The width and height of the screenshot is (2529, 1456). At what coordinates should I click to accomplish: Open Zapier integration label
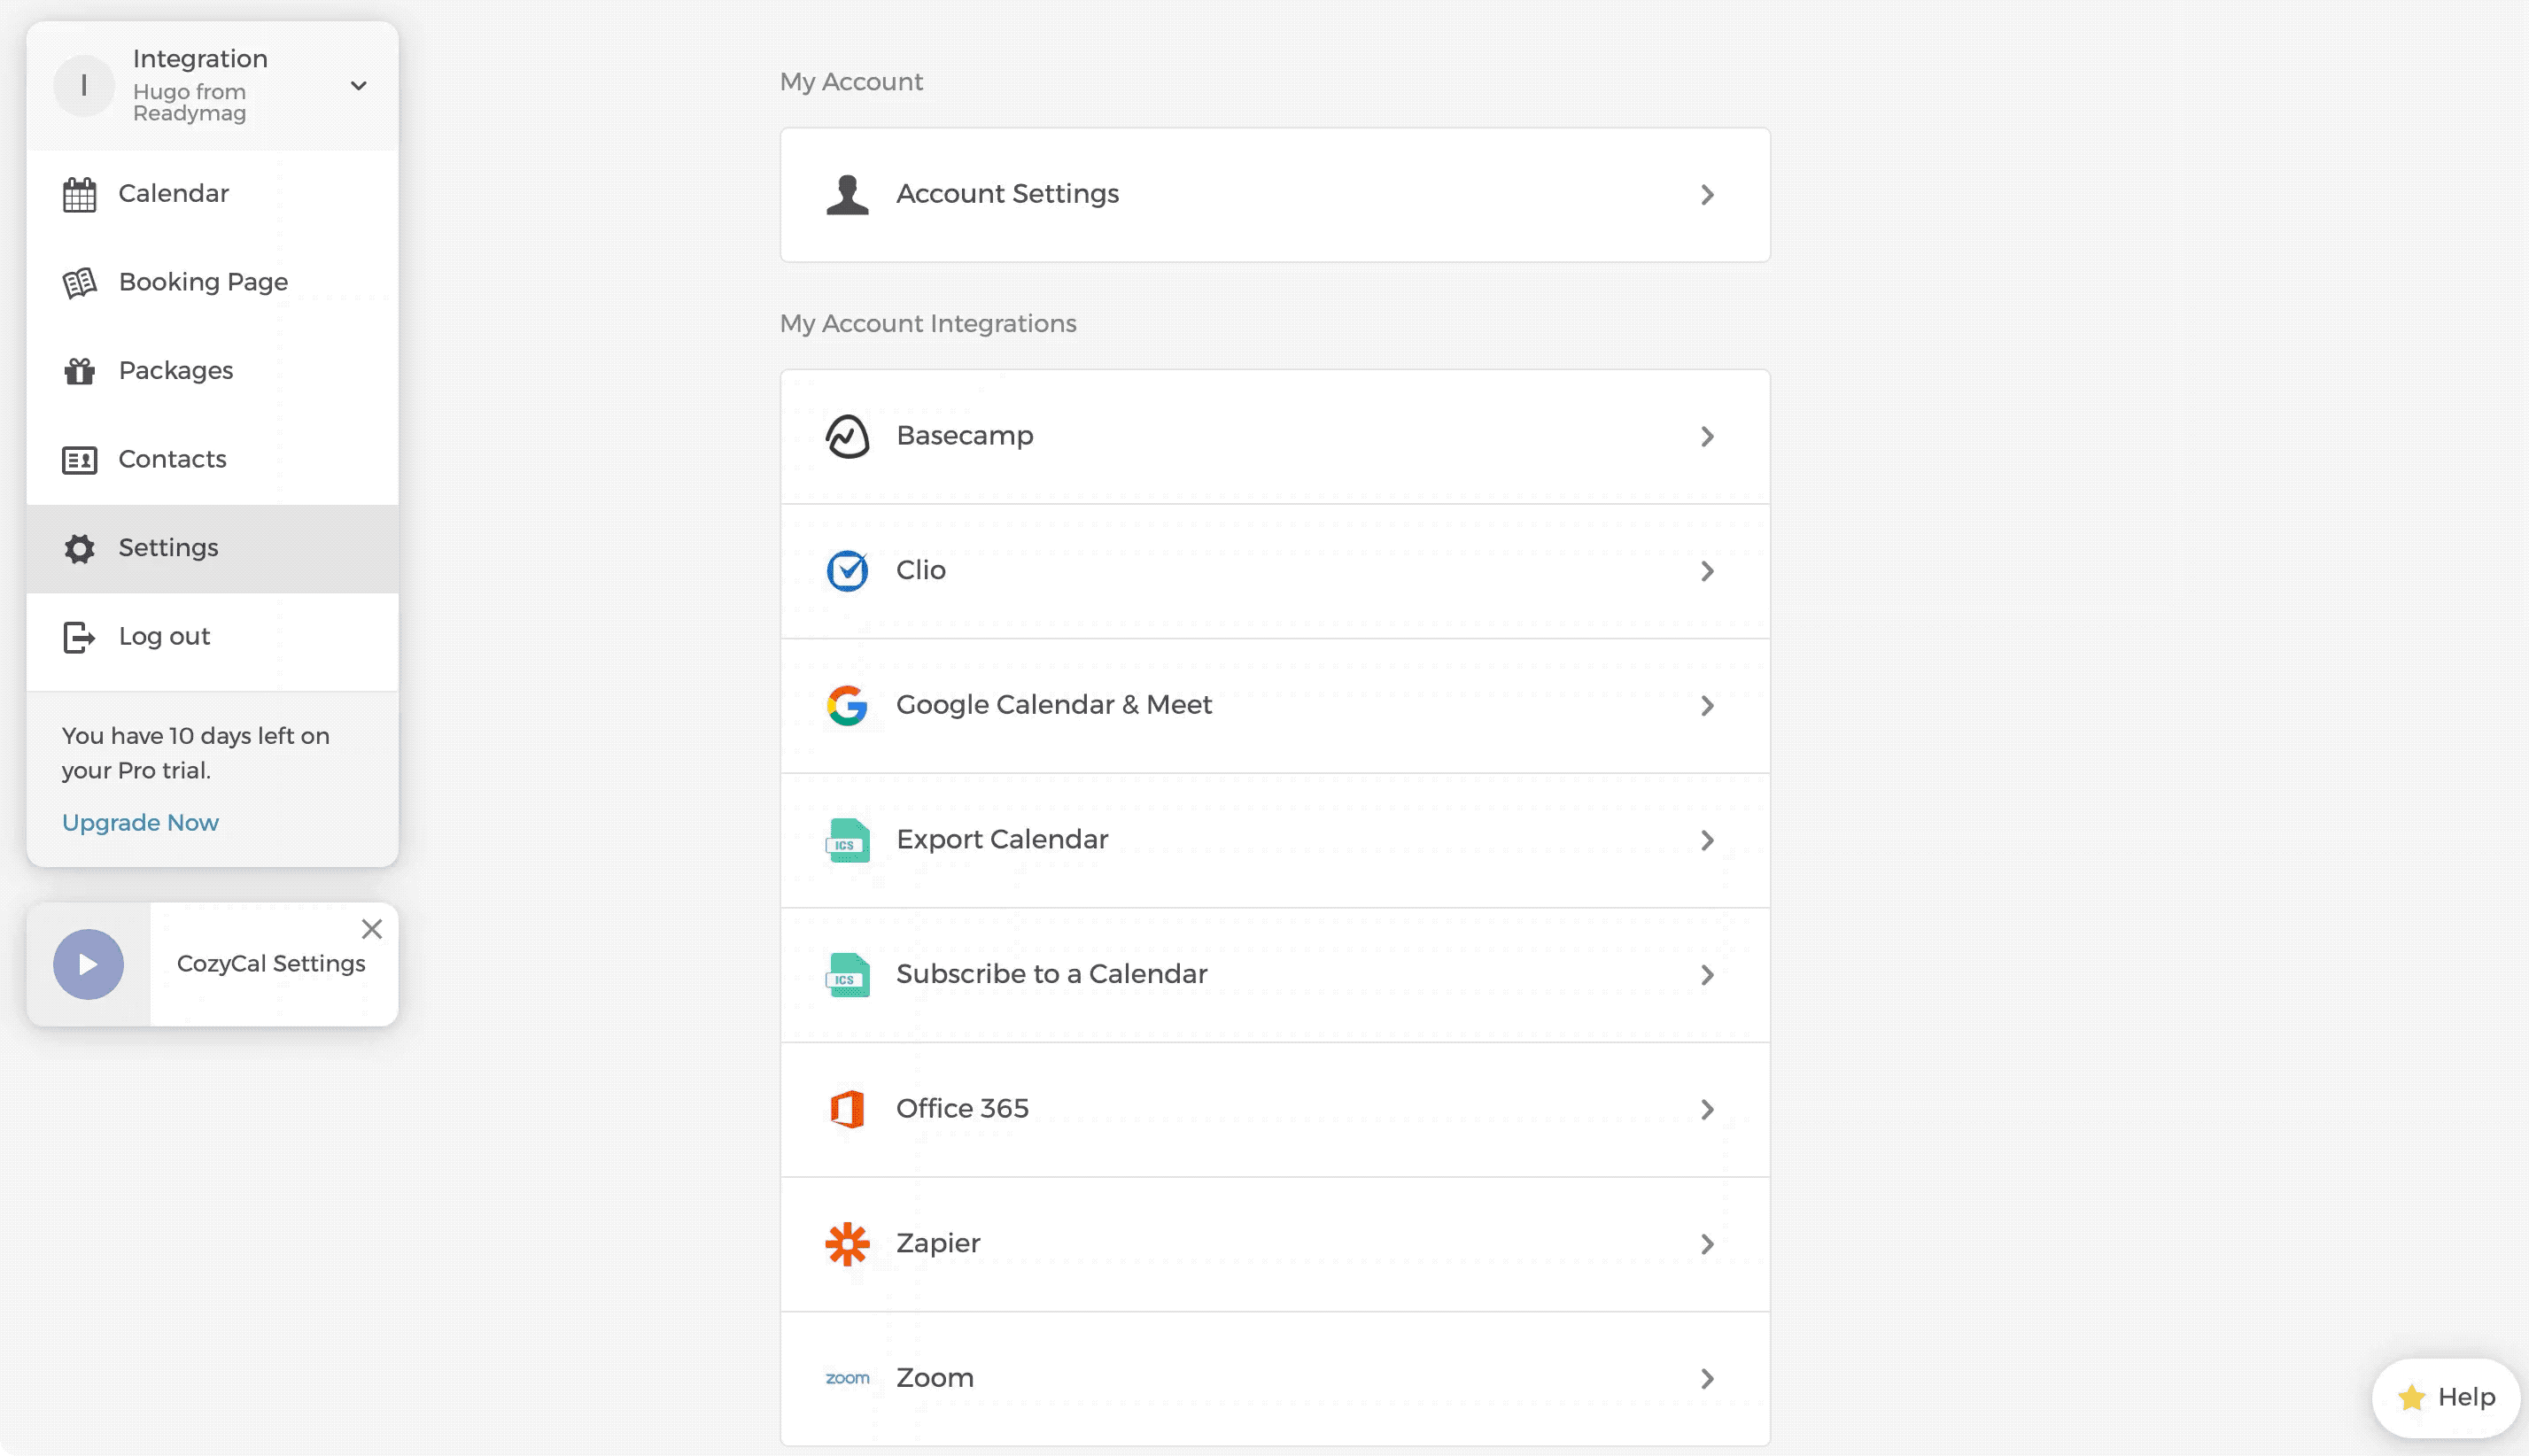[938, 1243]
